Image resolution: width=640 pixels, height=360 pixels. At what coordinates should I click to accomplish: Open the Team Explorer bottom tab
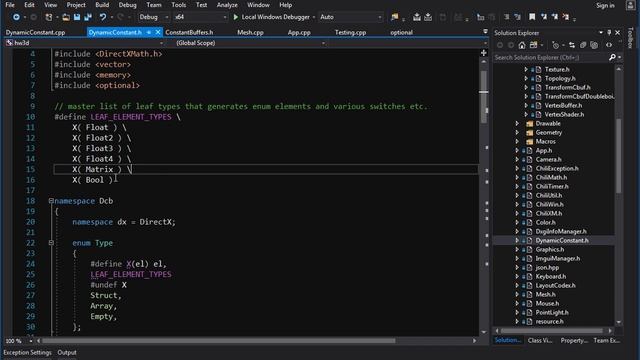607,340
